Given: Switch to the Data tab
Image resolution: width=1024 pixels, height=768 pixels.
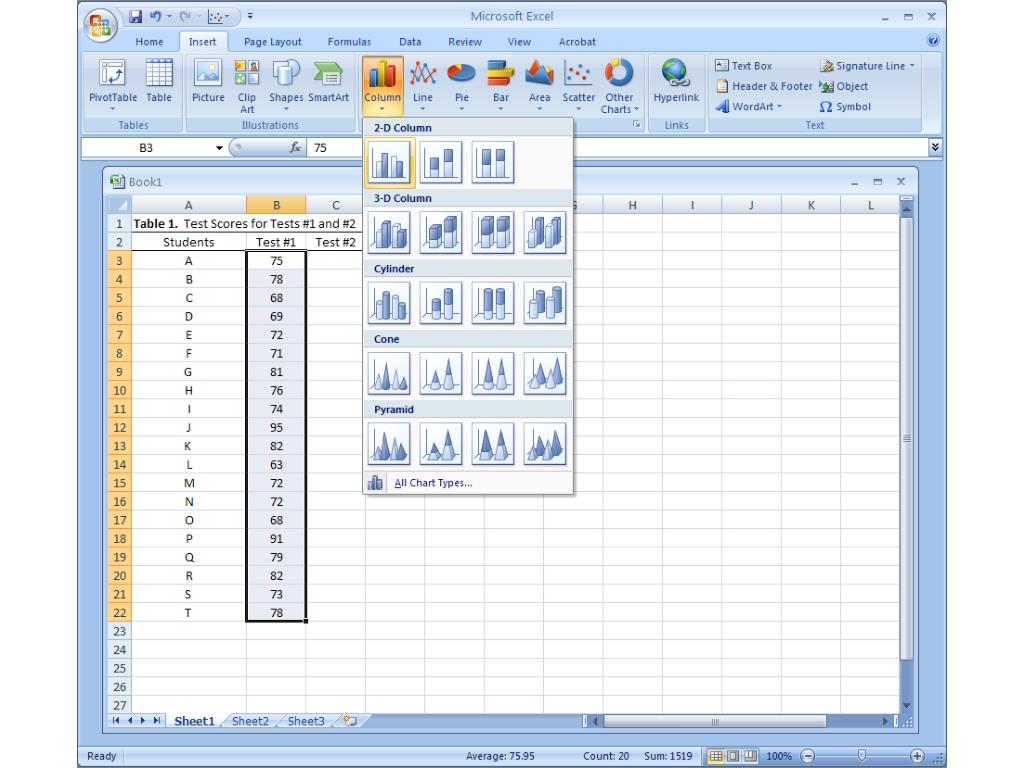Looking at the screenshot, I should click(410, 42).
